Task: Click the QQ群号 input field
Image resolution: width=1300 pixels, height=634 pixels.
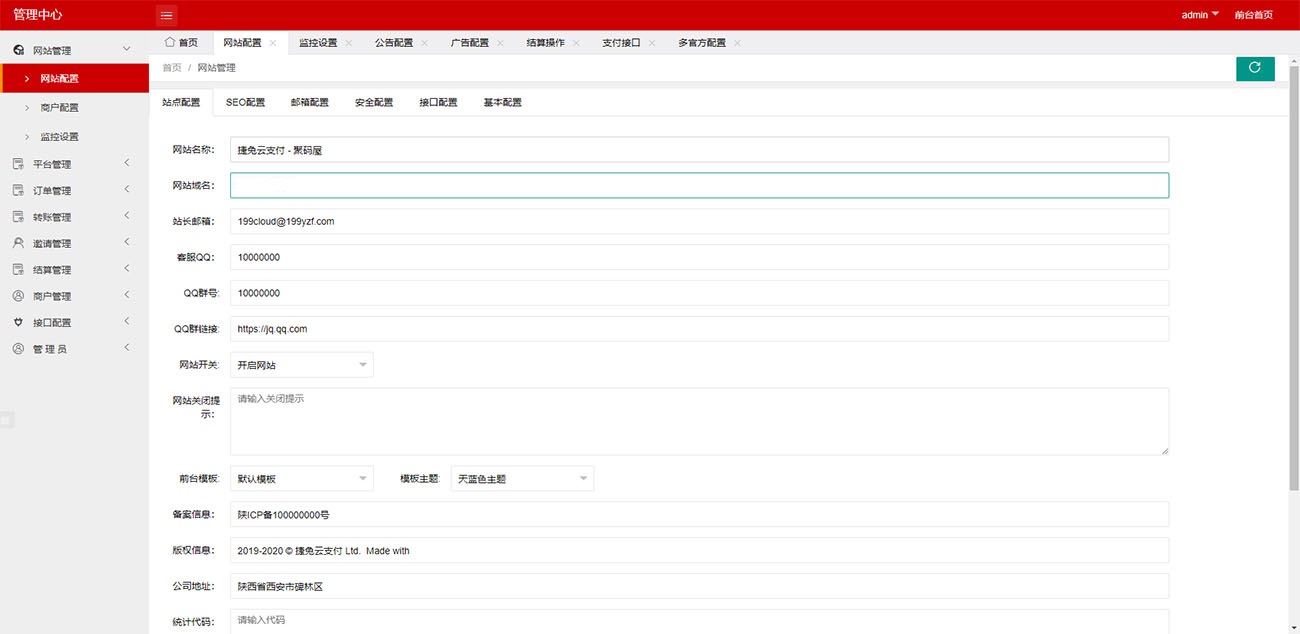Action: pos(699,293)
